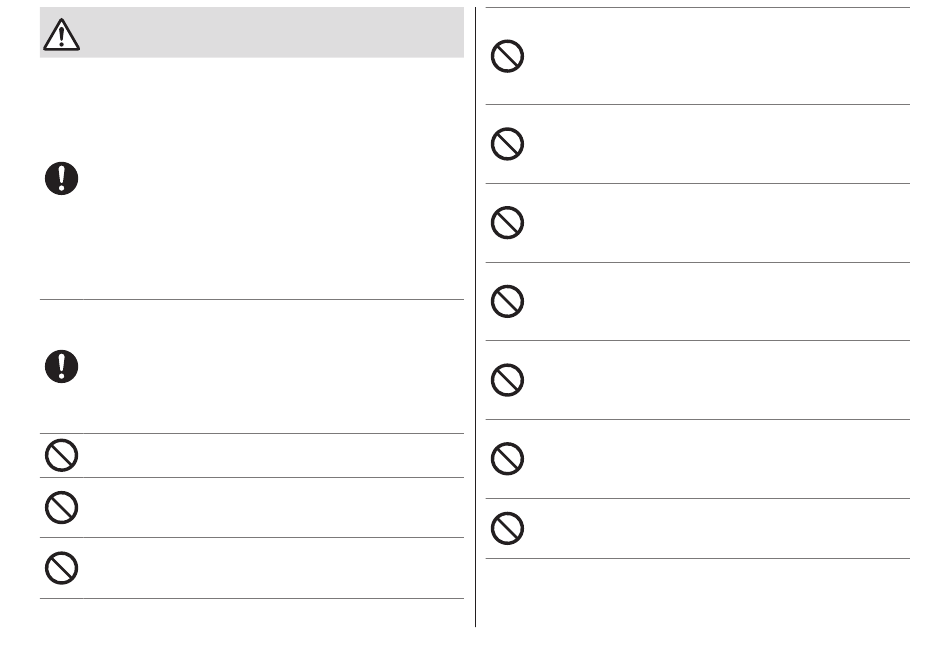Click the warning triangle icon in gray header
The height and width of the screenshot is (656, 950).
click(61, 34)
